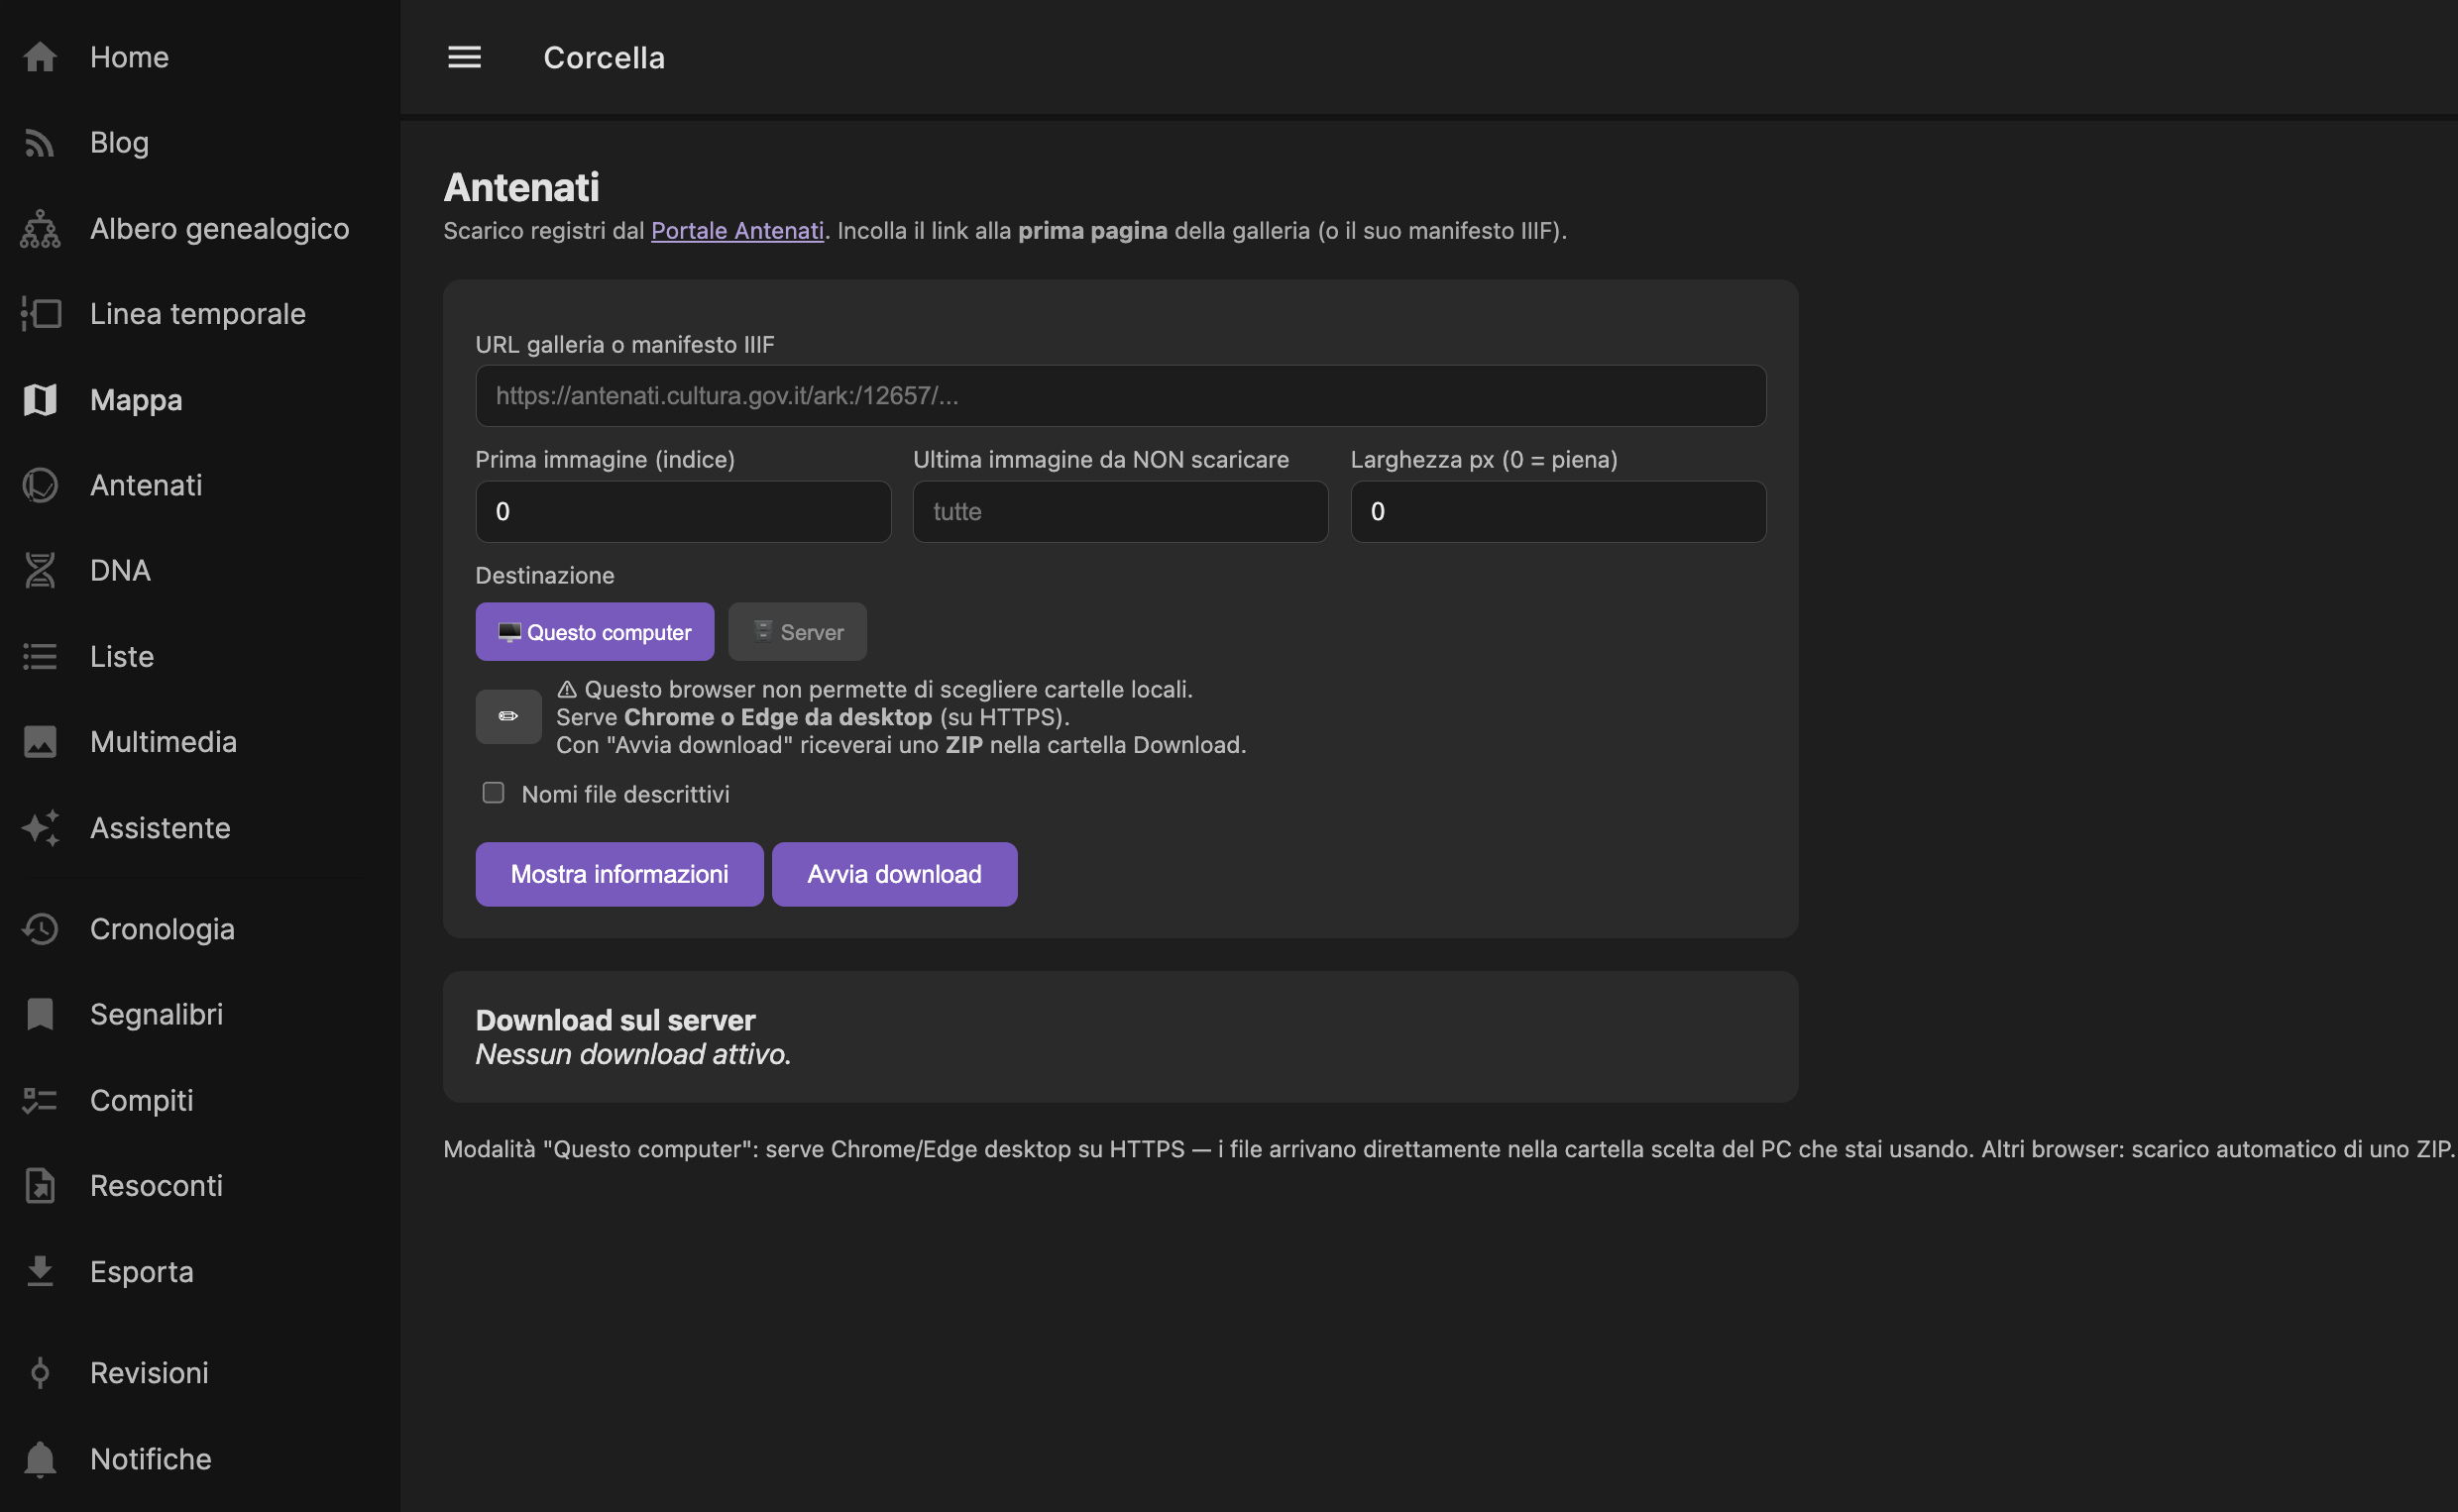Click the Notifiche bell icon
Viewport: 2458px width, 1512px height.
[x=40, y=1459]
